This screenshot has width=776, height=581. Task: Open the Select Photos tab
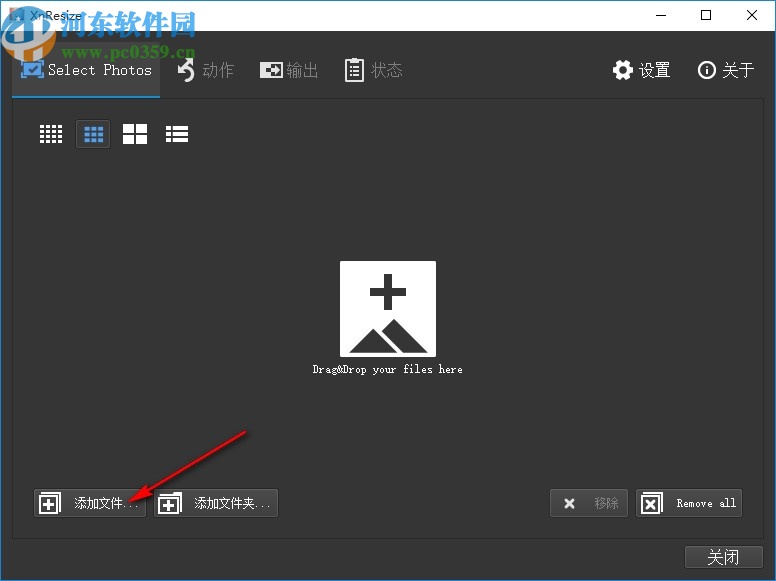point(86,70)
